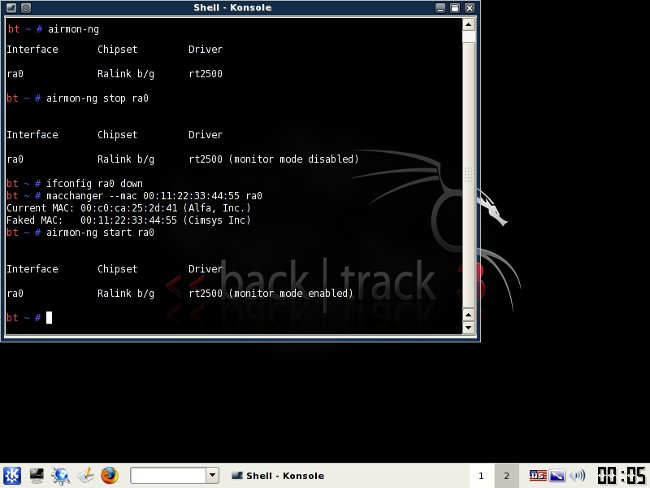Open the display settings tray icon
The image size is (650, 488).
click(x=557, y=475)
